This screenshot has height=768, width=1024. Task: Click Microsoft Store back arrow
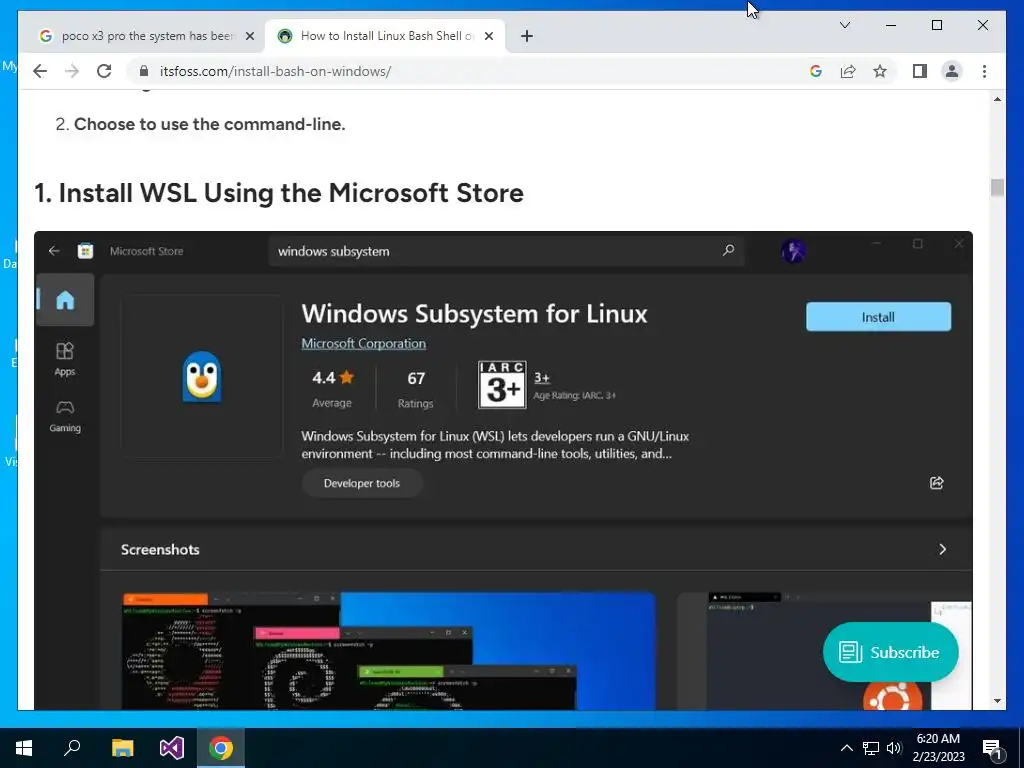[x=54, y=251]
